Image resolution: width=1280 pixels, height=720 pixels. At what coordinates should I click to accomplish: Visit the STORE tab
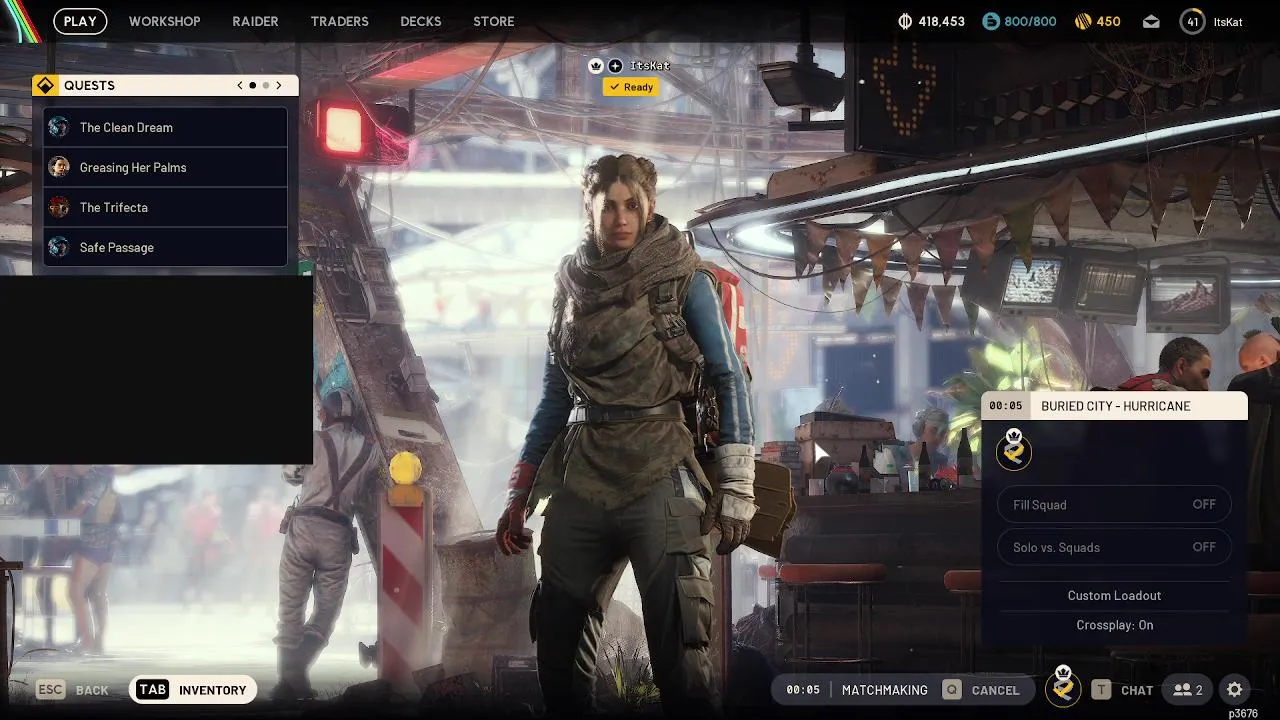[x=493, y=21]
